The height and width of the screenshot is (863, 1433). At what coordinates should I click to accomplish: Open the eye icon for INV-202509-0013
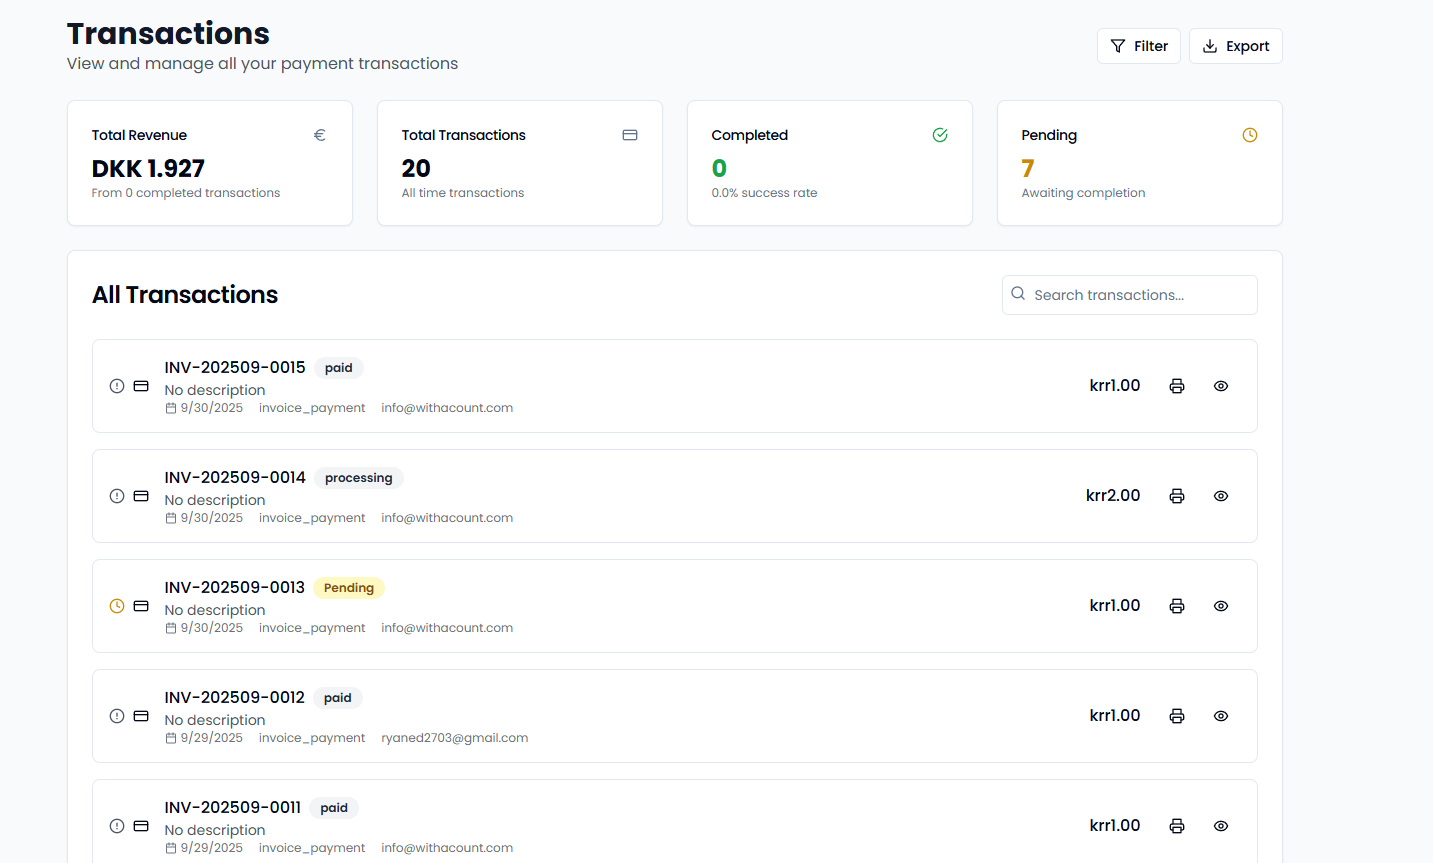pos(1220,606)
